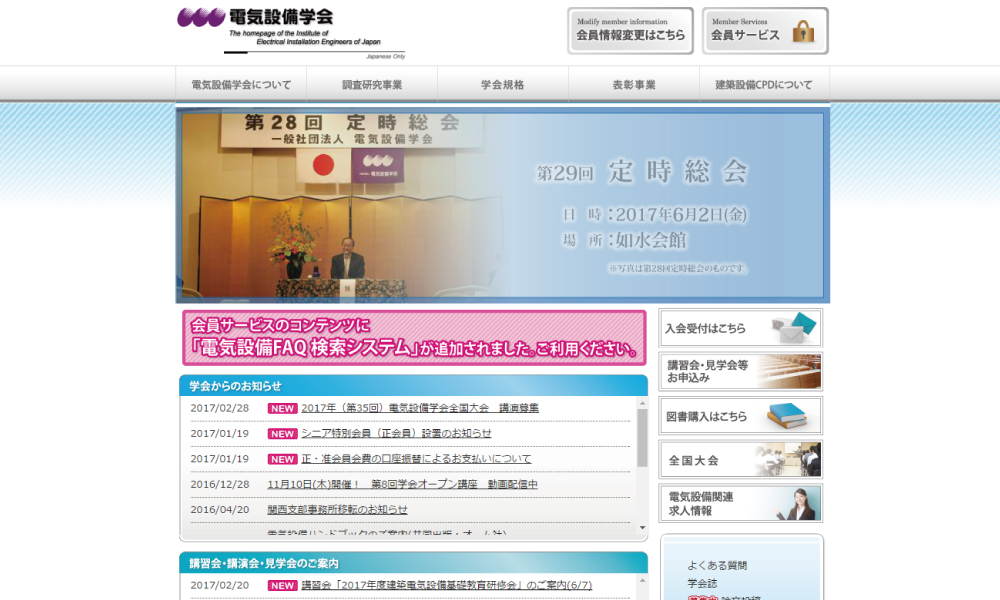Open the 正・准会員会費の口座振替 link
The height and width of the screenshot is (600, 1000).
click(x=416, y=459)
